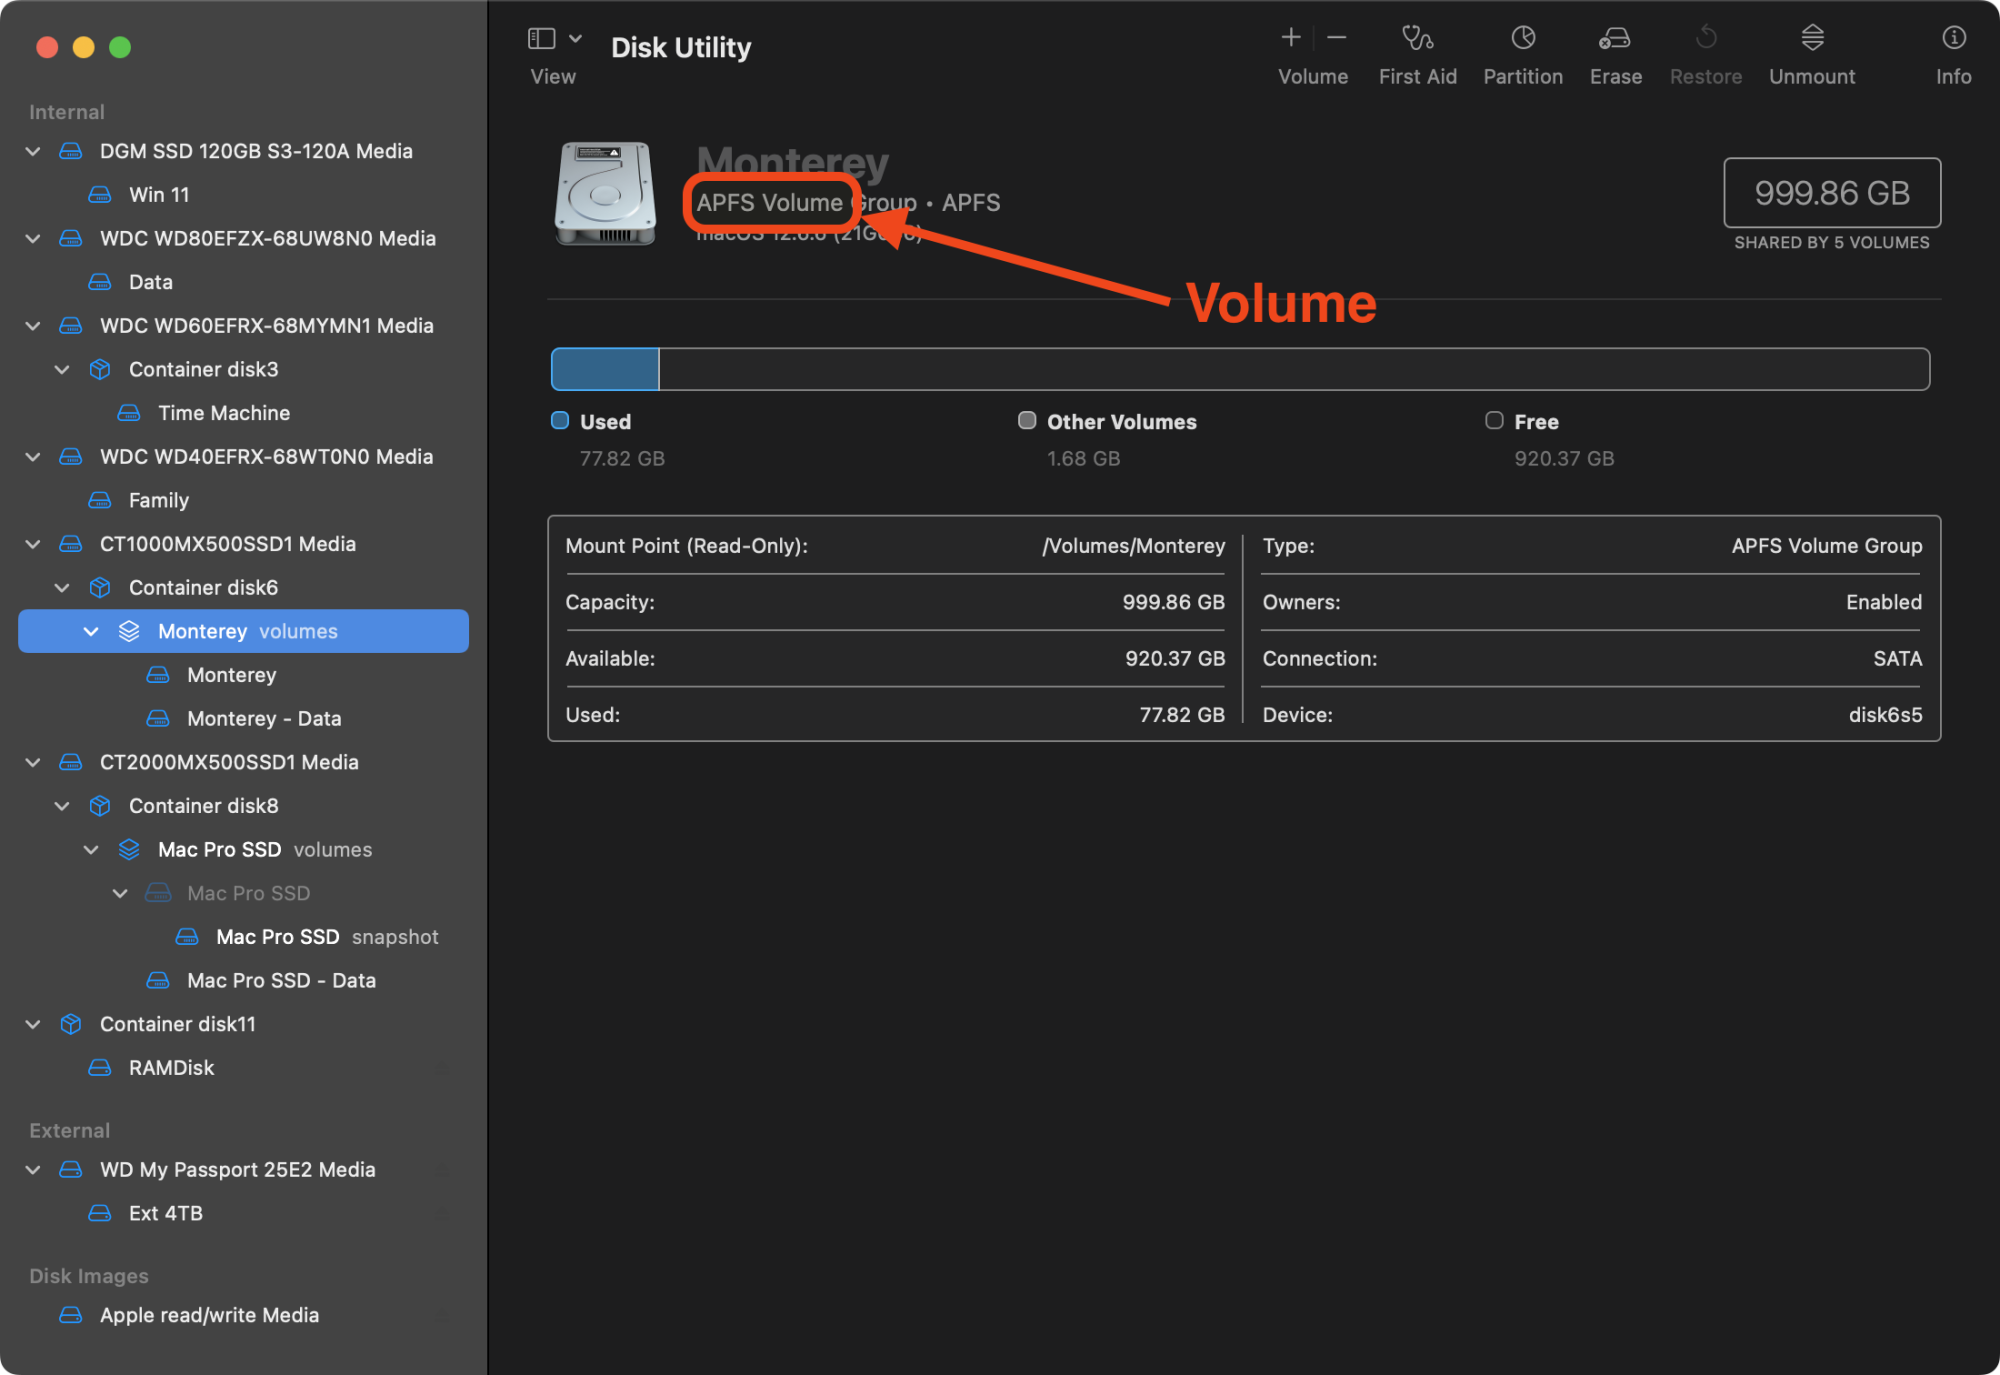Select the RAMDisk volume
2000x1375 pixels.
(171, 1068)
